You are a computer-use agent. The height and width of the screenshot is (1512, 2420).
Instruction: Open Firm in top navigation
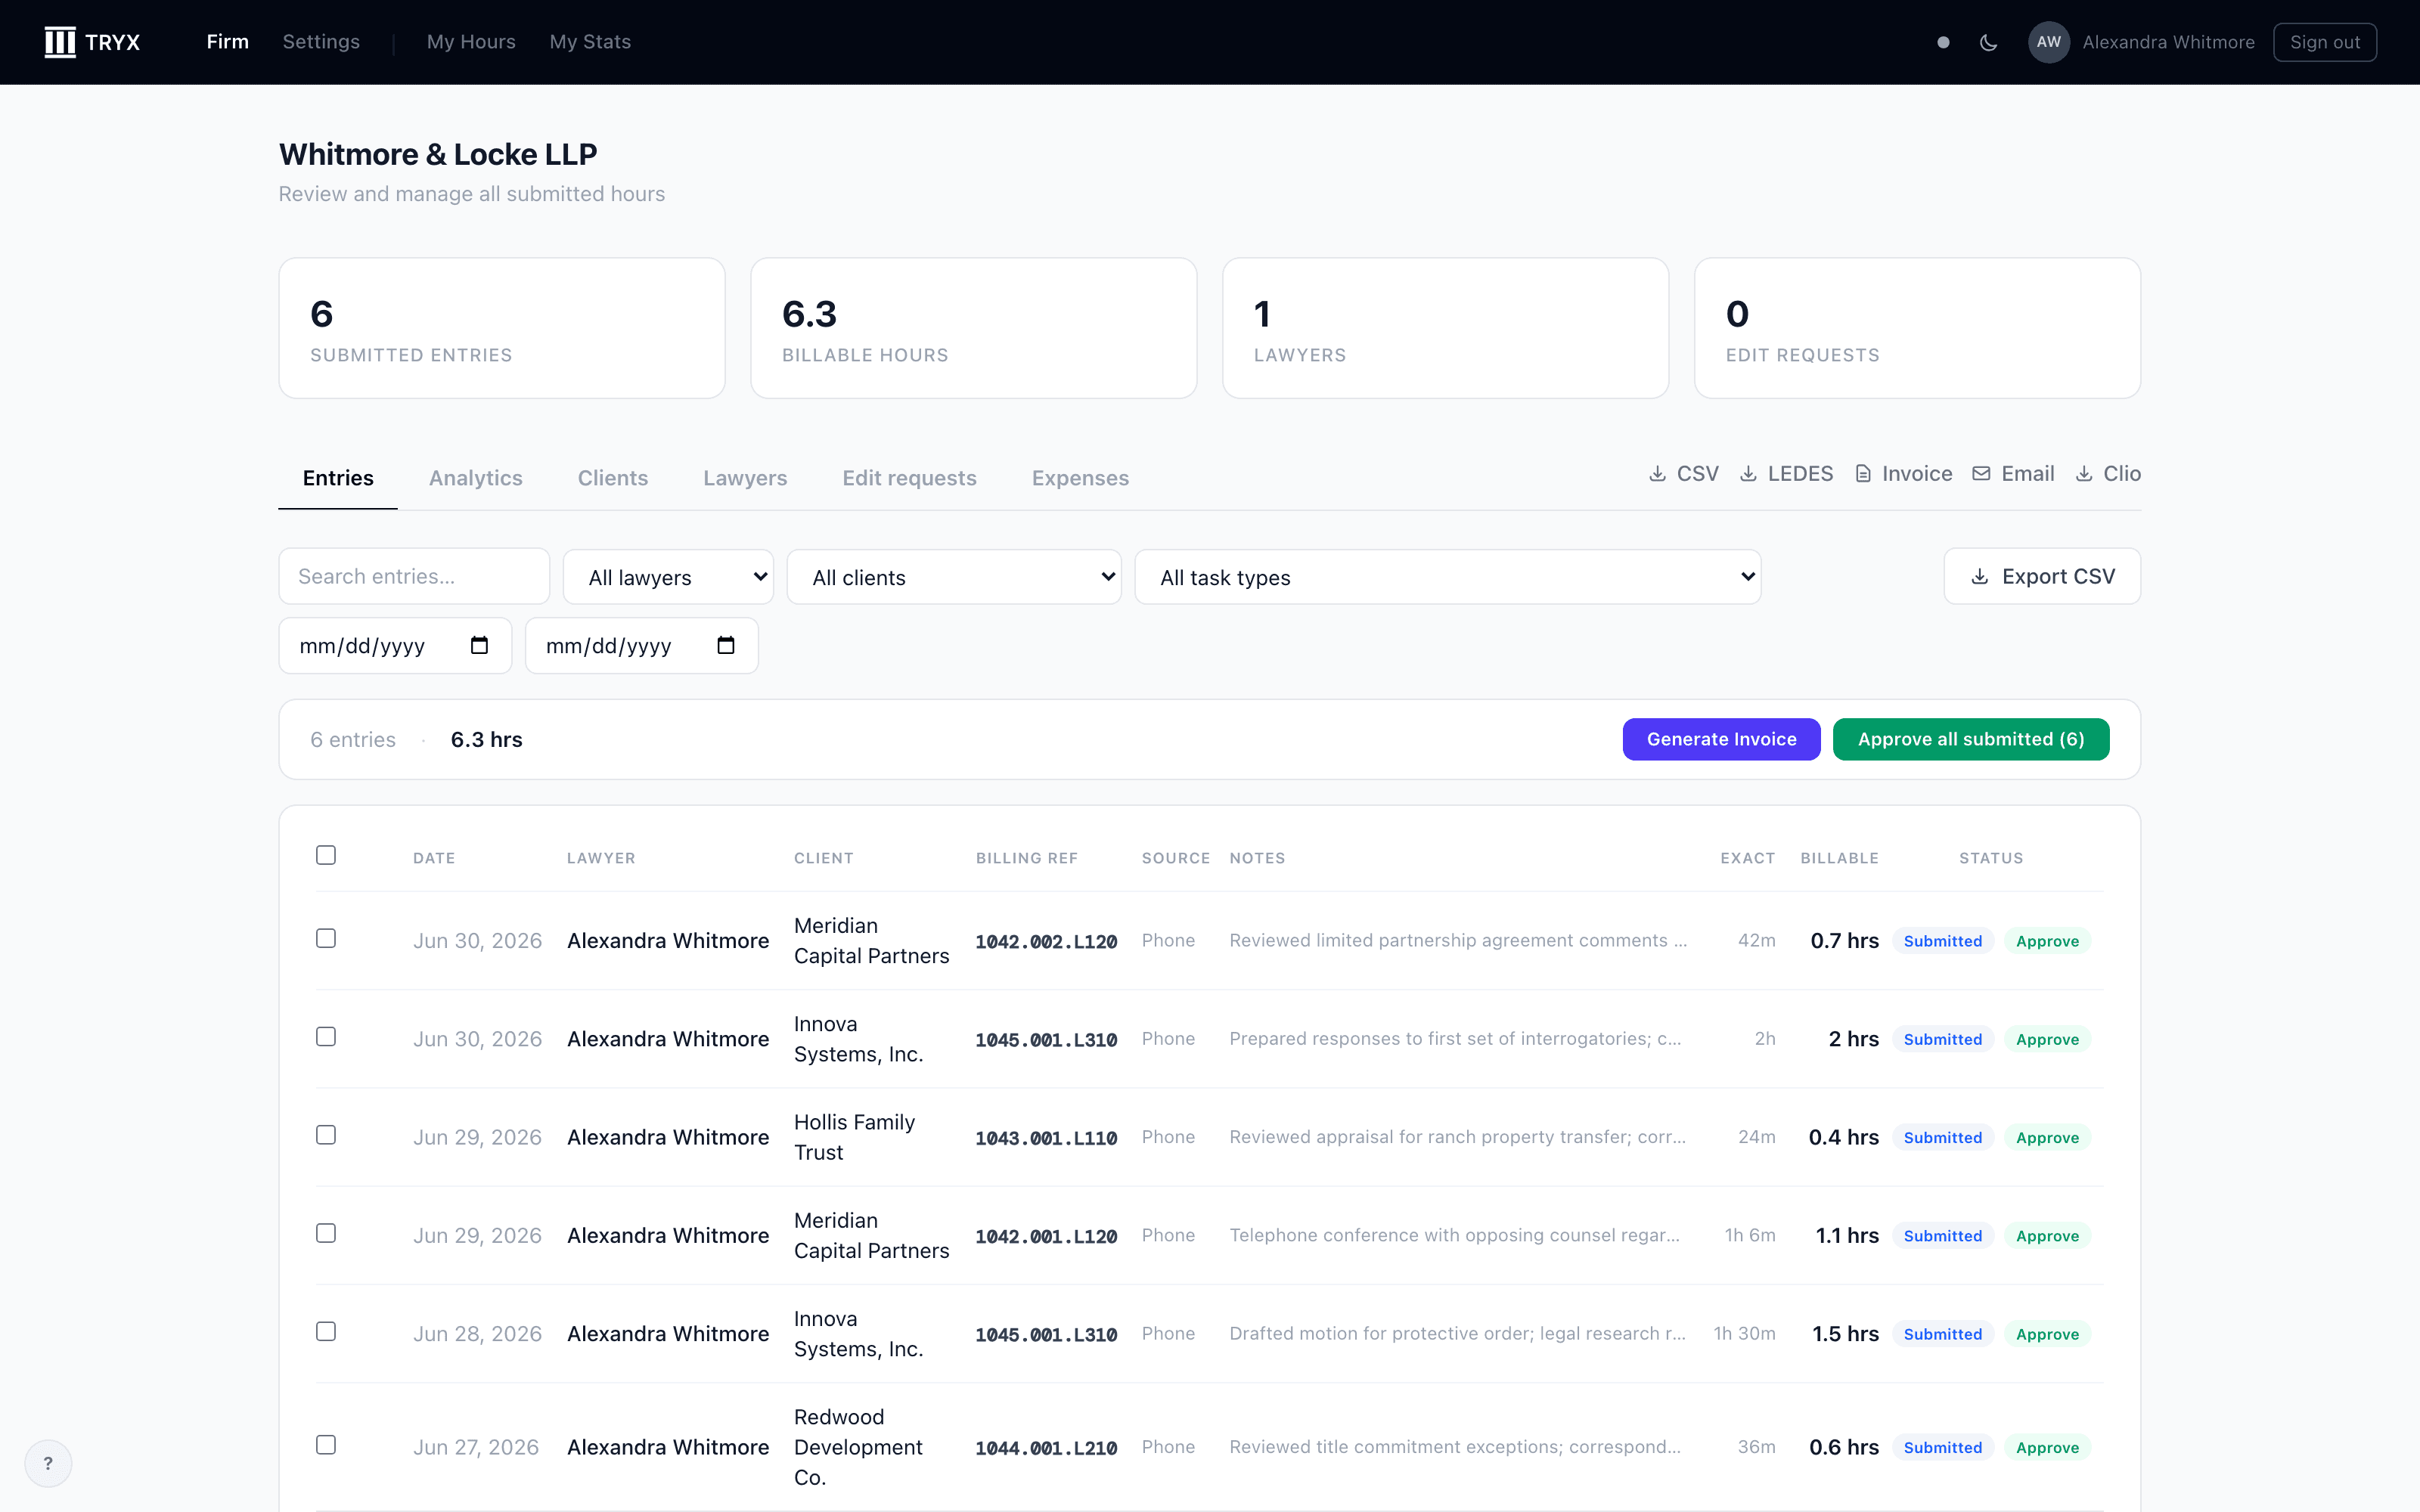(x=228, y=42)
